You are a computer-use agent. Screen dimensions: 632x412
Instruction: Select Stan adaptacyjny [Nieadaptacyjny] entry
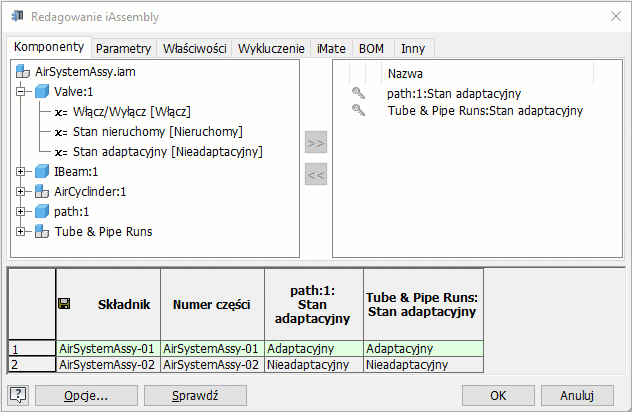pyautogui.click(x=168, y=152)
